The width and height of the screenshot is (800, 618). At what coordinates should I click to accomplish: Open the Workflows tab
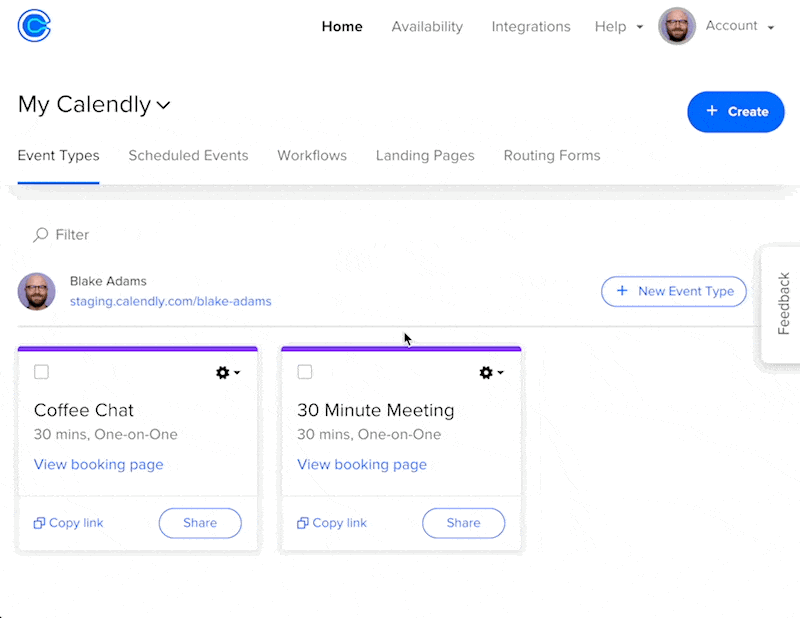(311, 155)
